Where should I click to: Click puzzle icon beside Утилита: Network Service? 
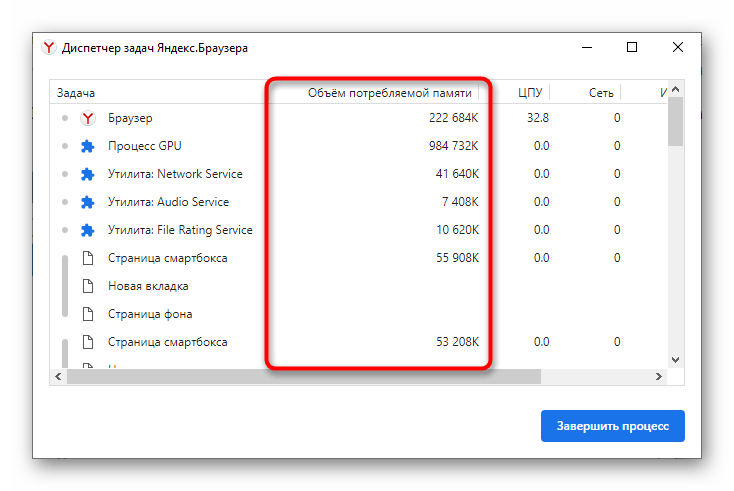[x=88, y=175]
